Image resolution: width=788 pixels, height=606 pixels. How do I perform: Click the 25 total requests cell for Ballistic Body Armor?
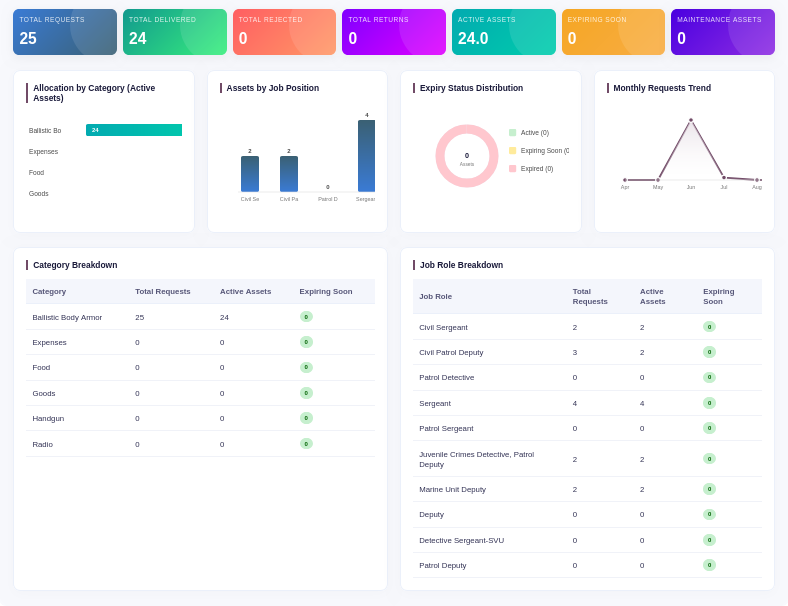click(x=139, y=318)
